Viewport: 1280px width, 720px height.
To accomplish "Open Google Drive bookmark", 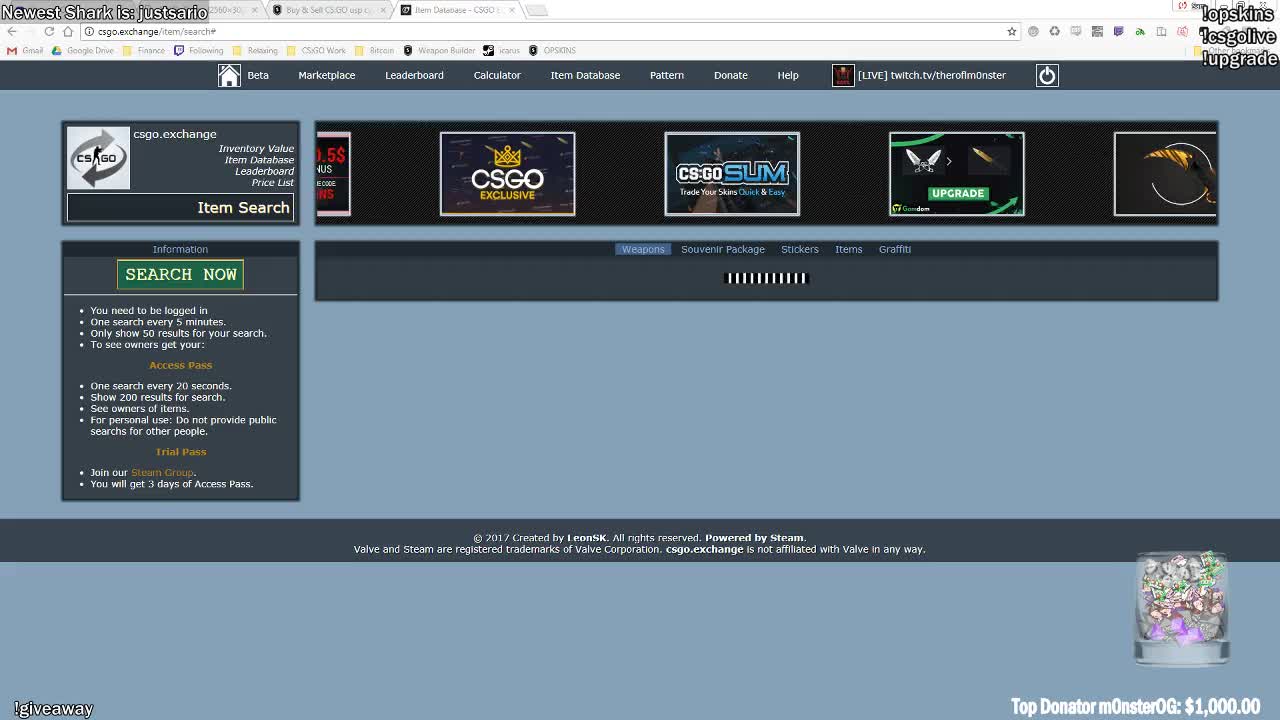I will [x=84, y=50].
